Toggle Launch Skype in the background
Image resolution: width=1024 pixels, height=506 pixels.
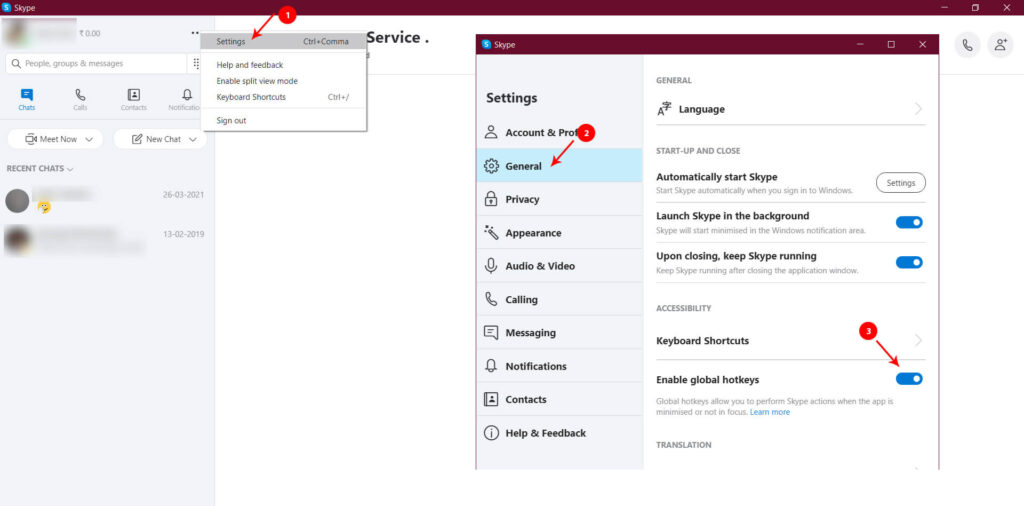pyautogui.click(x=909, y=222)
